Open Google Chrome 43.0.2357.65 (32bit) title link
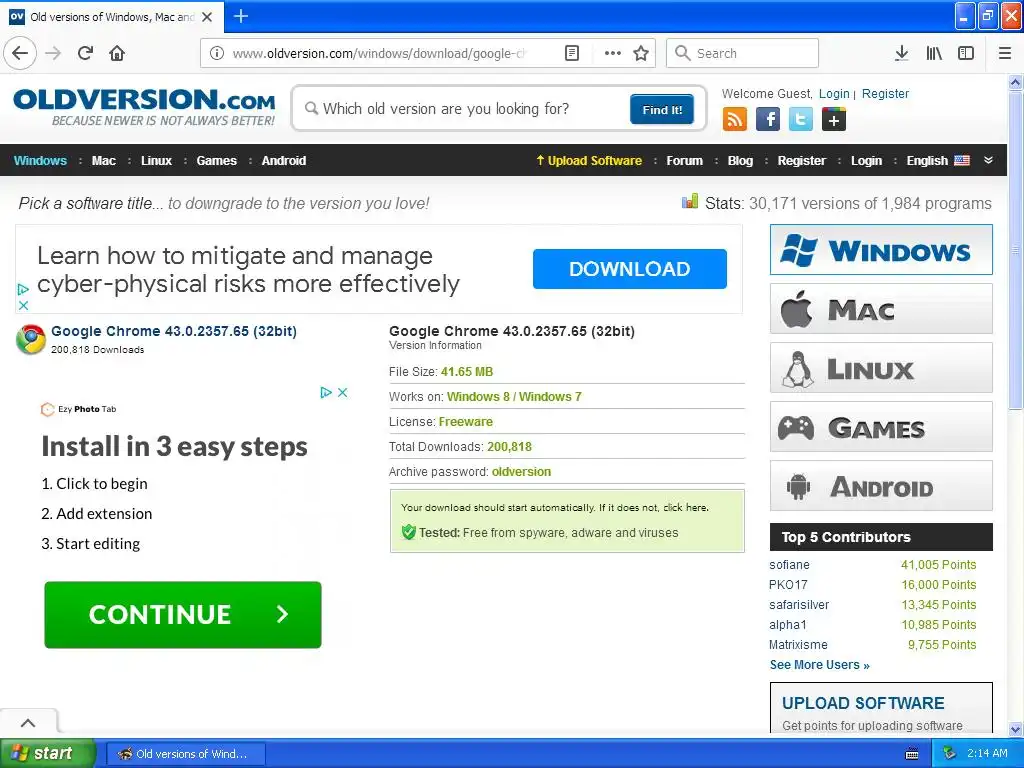The image size is (1024, 768). 174,331
